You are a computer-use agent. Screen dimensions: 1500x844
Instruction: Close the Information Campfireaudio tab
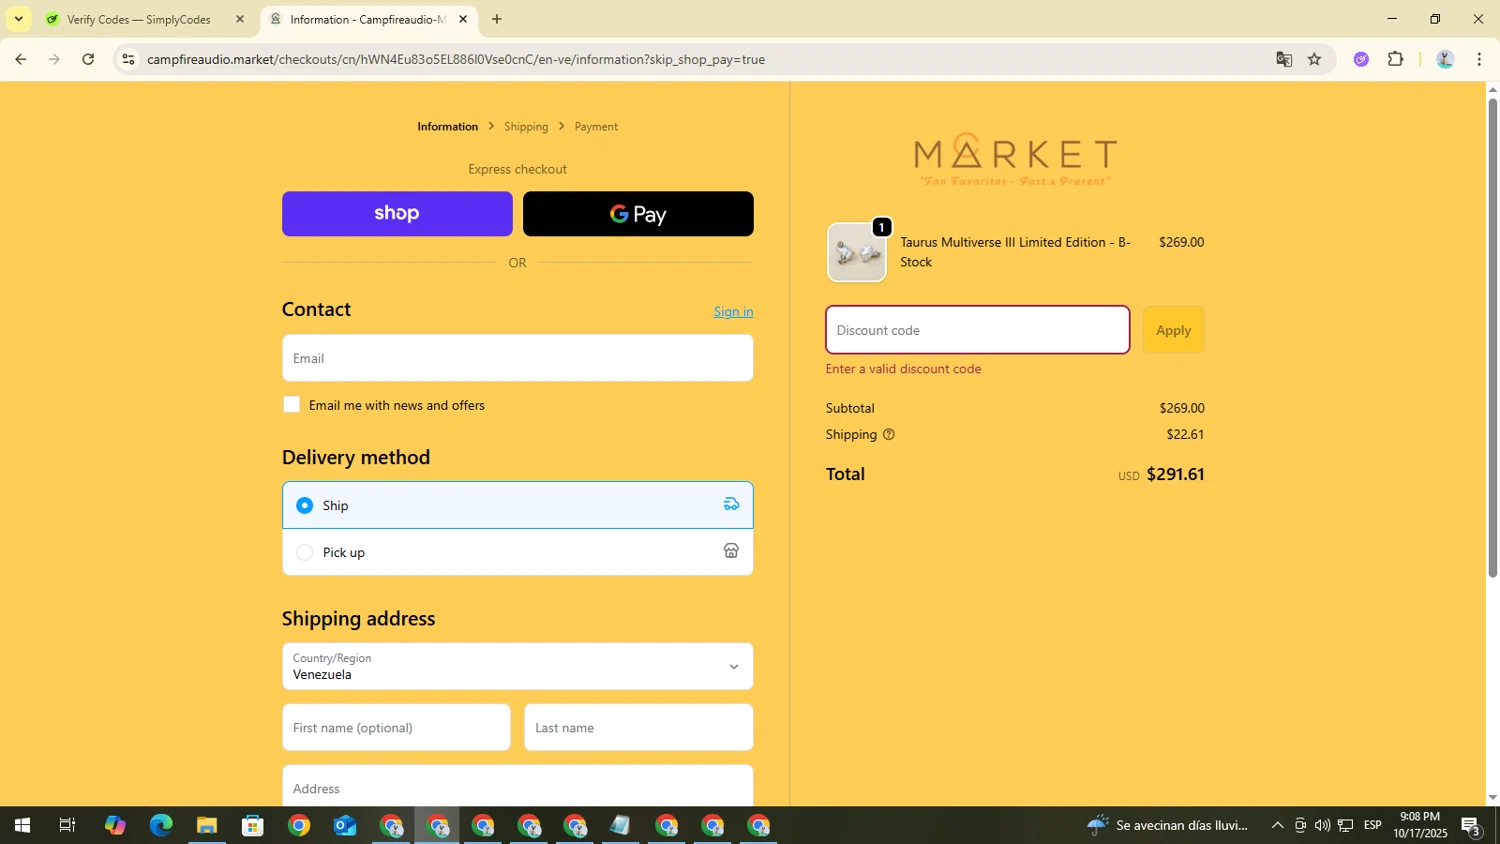coord(463,19)
